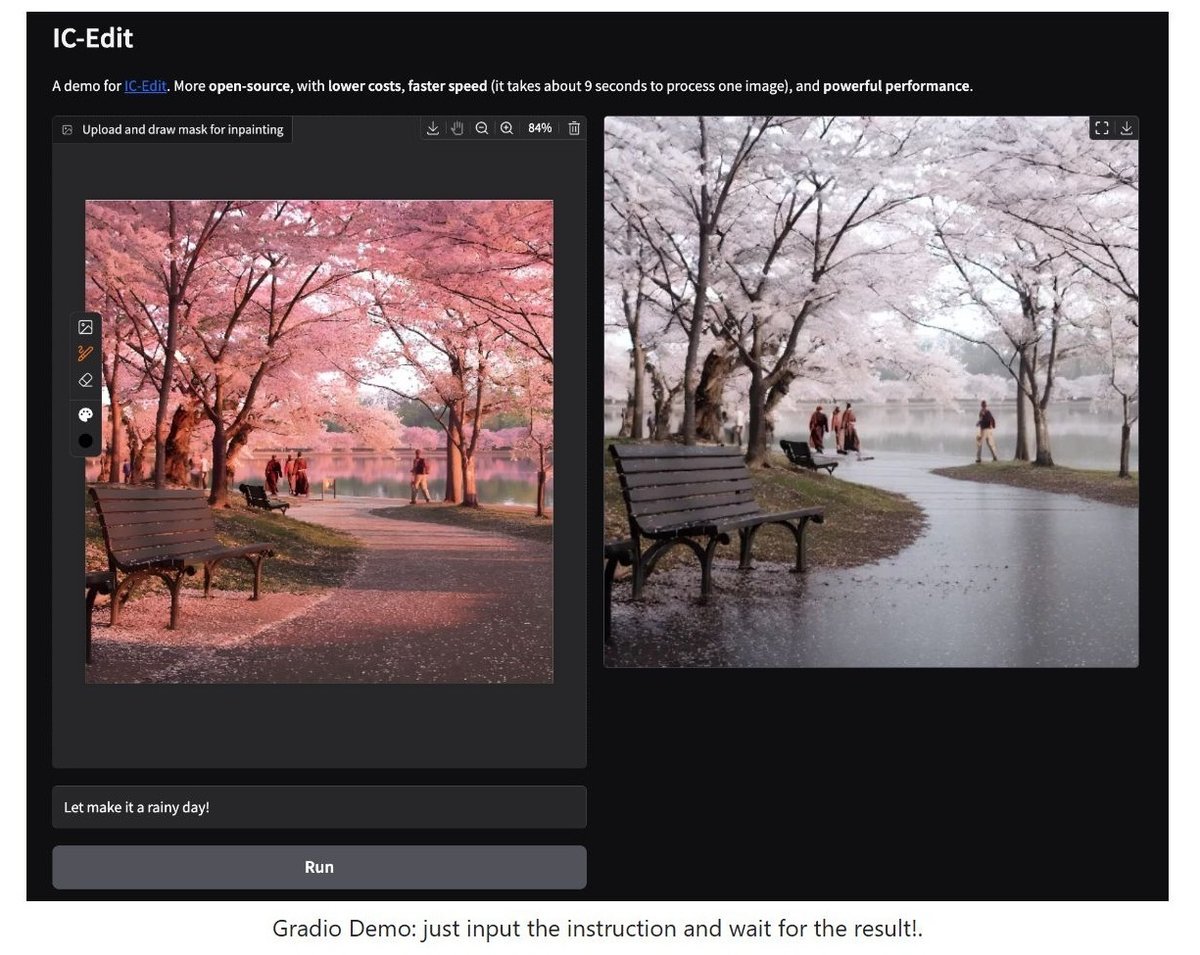Zoom in on the input image
Viewport: 1200px width, 955px height.
507,128
